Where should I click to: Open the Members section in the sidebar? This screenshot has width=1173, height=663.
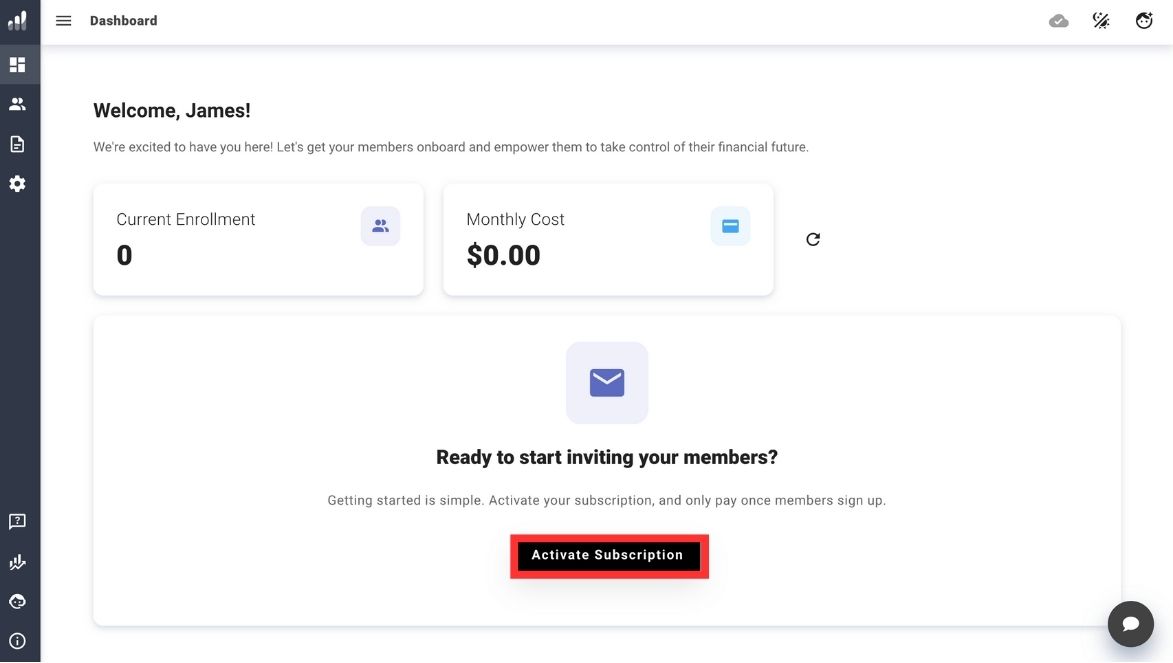(x=17, y=103)
